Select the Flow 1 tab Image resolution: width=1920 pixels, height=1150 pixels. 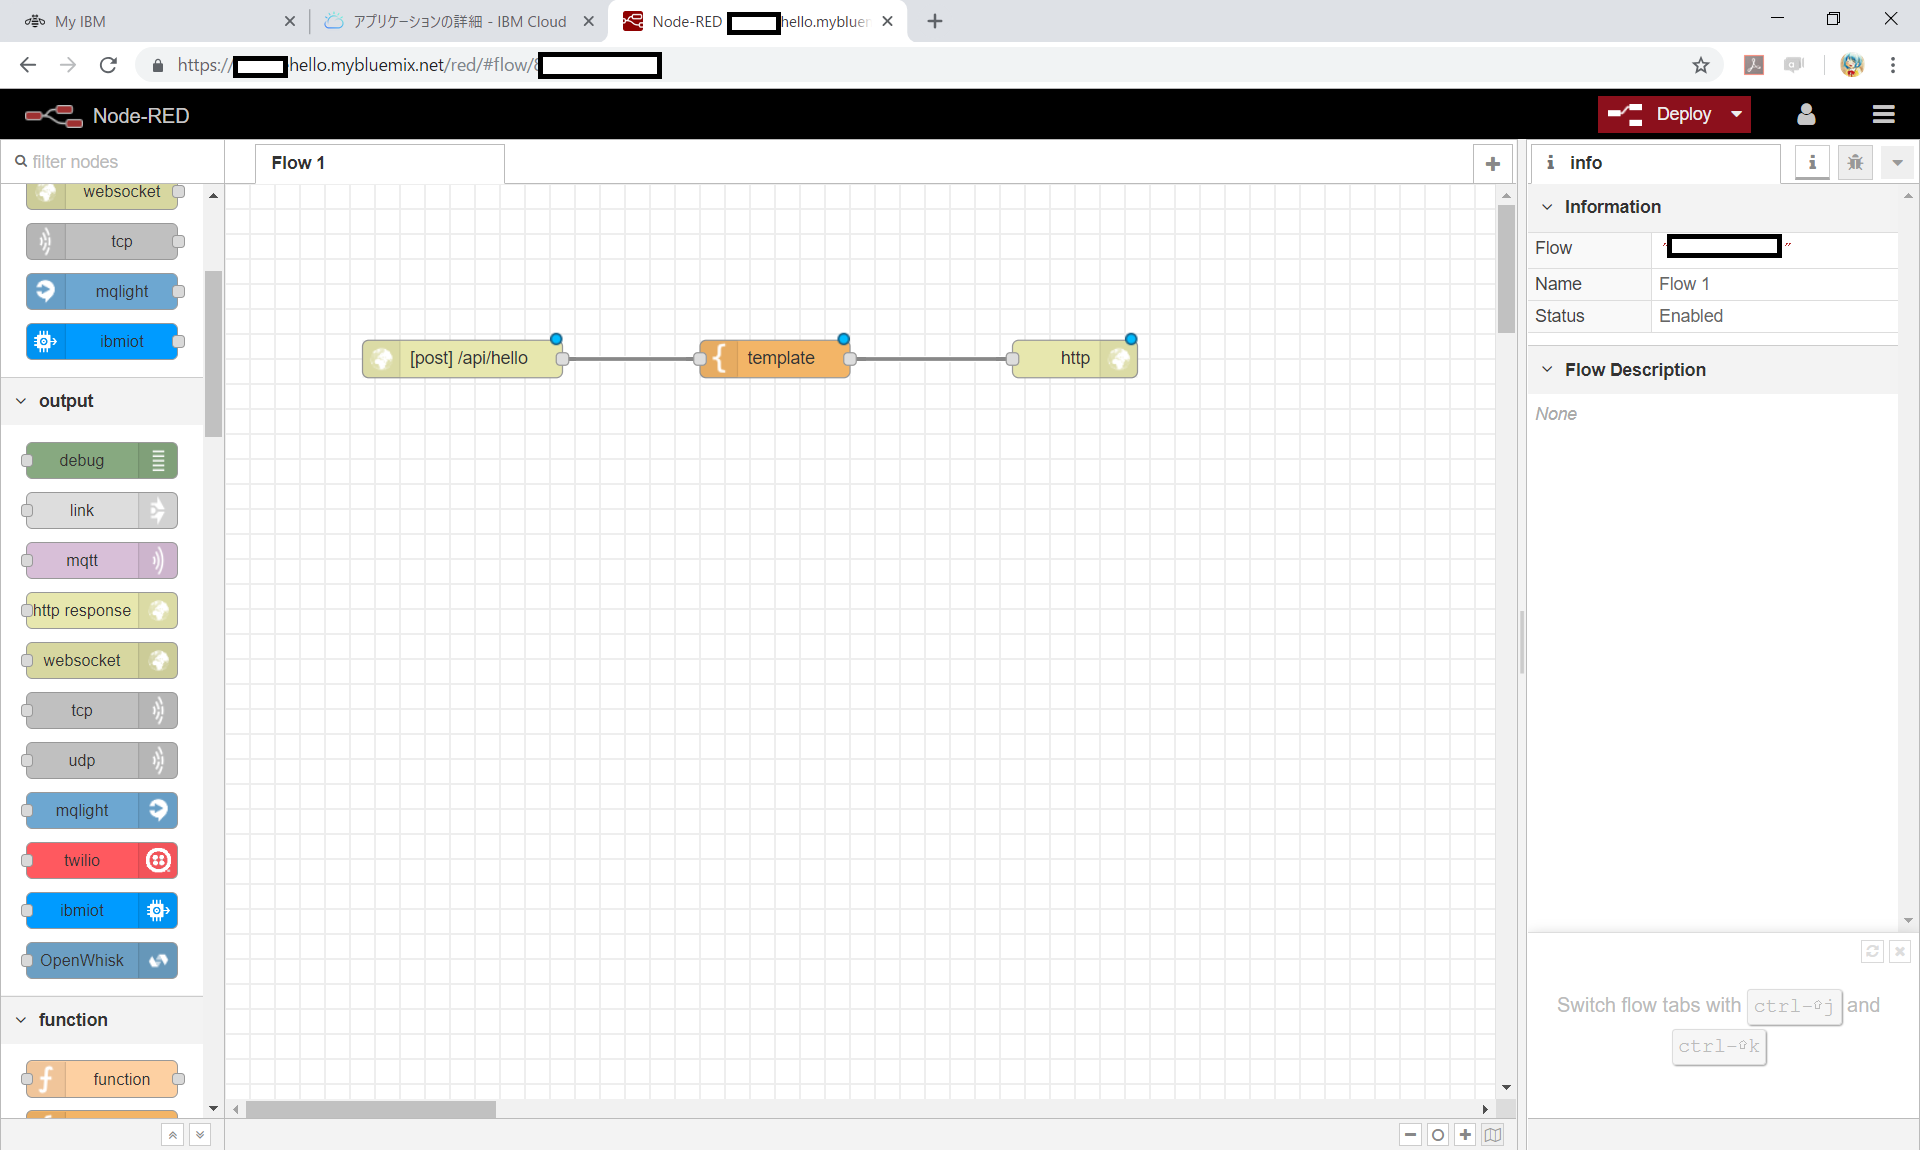pos(298,162)
